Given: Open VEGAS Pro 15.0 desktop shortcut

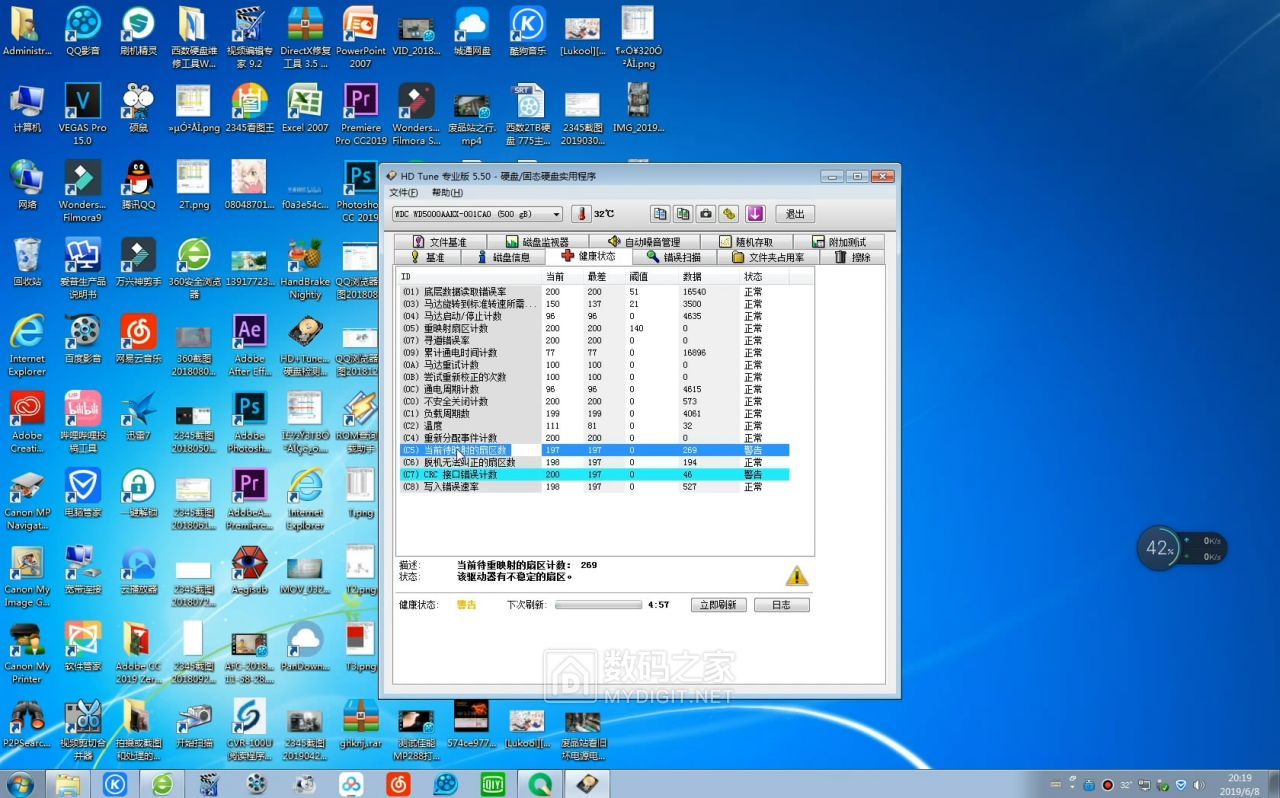Looking at the screenshot, I should click(83, 113).
